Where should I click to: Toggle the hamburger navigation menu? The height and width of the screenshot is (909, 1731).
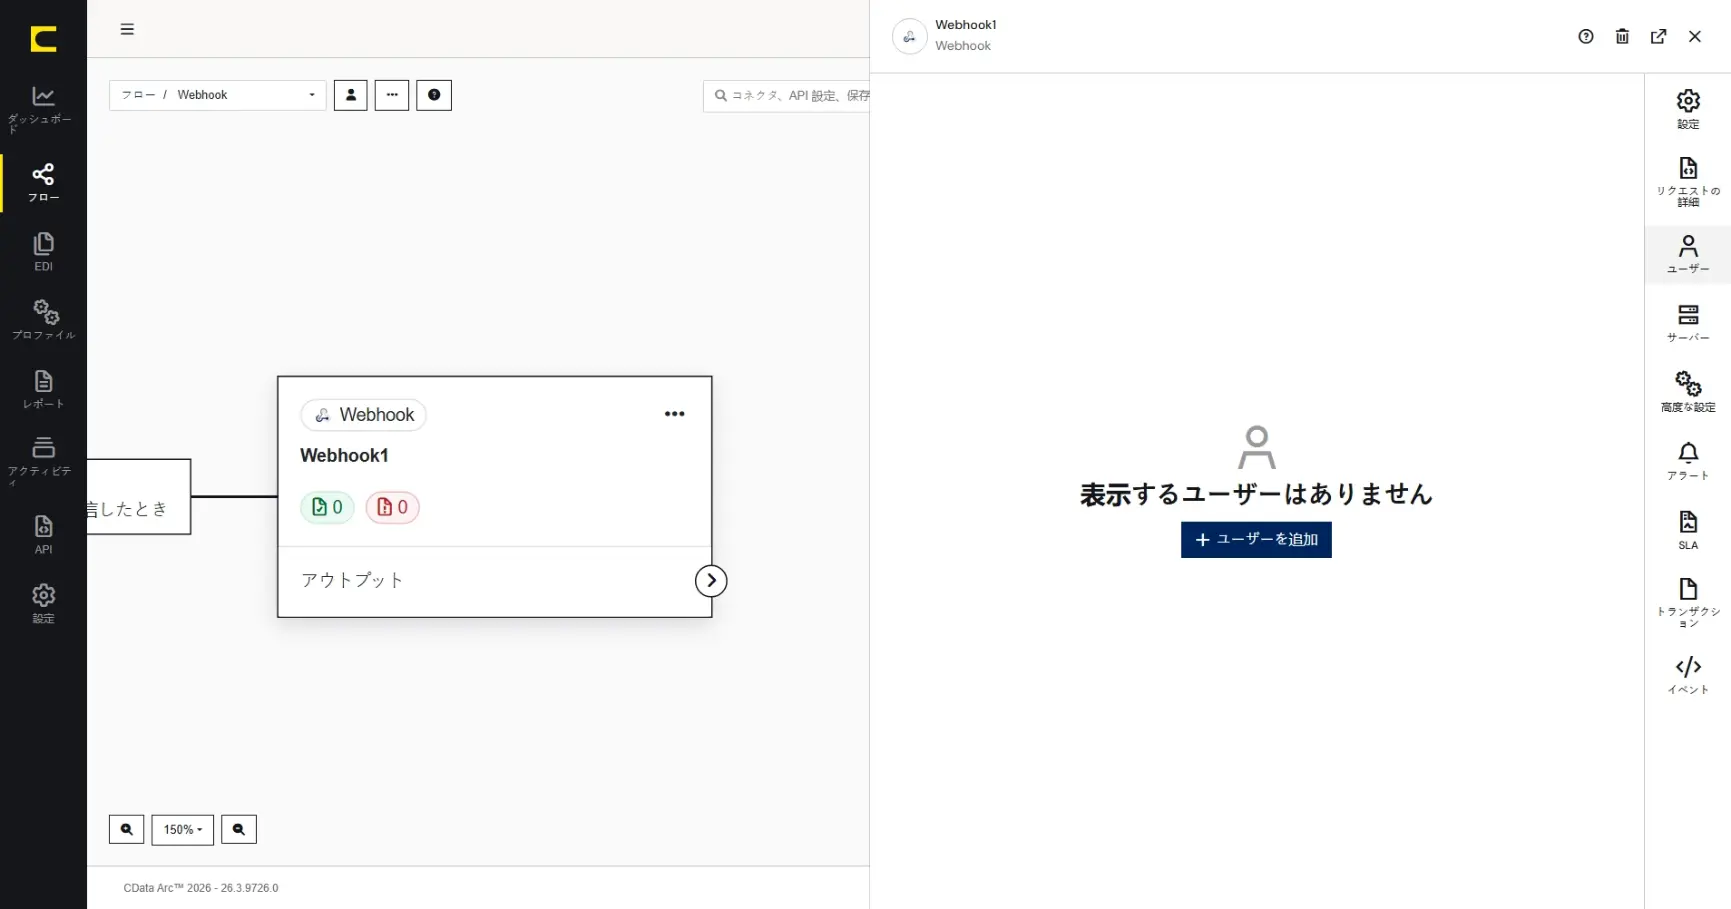pos(127,29)
